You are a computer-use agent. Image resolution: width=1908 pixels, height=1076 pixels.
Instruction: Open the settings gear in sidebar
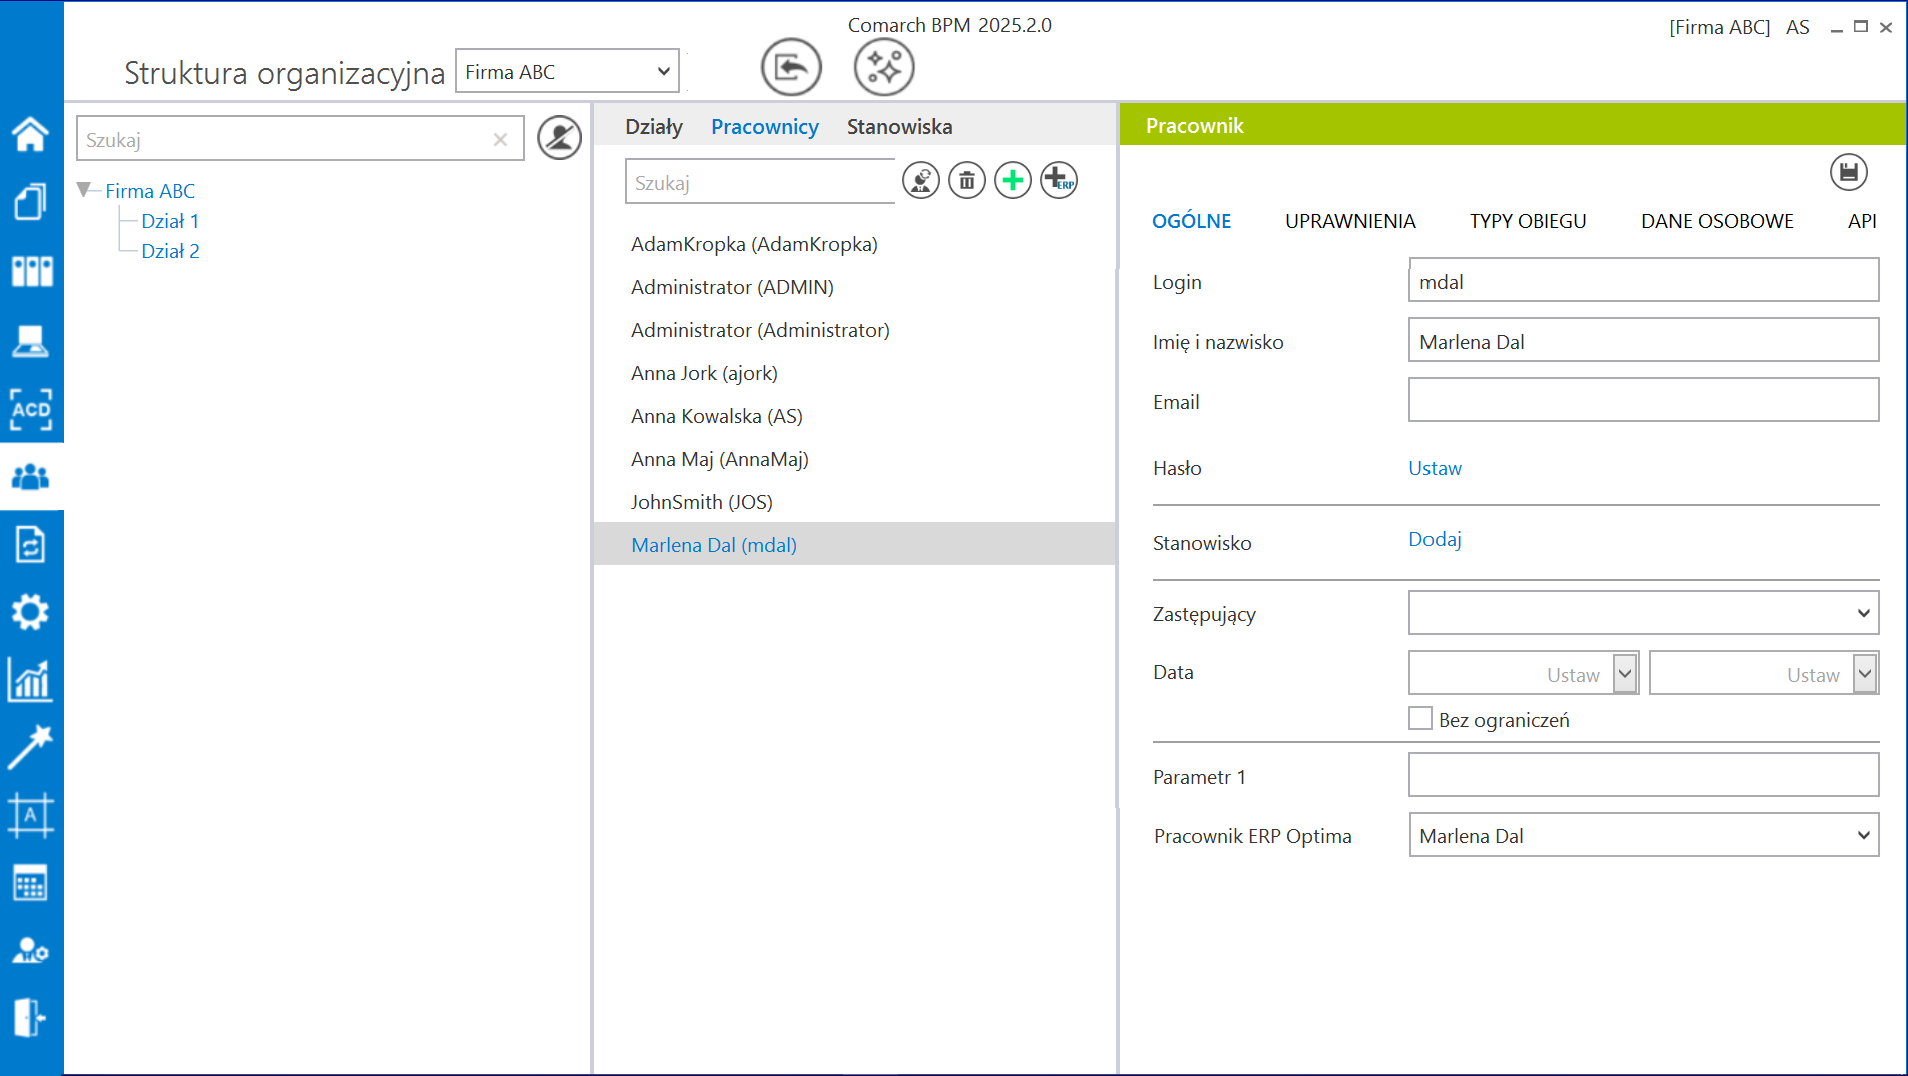pos(30,612)
